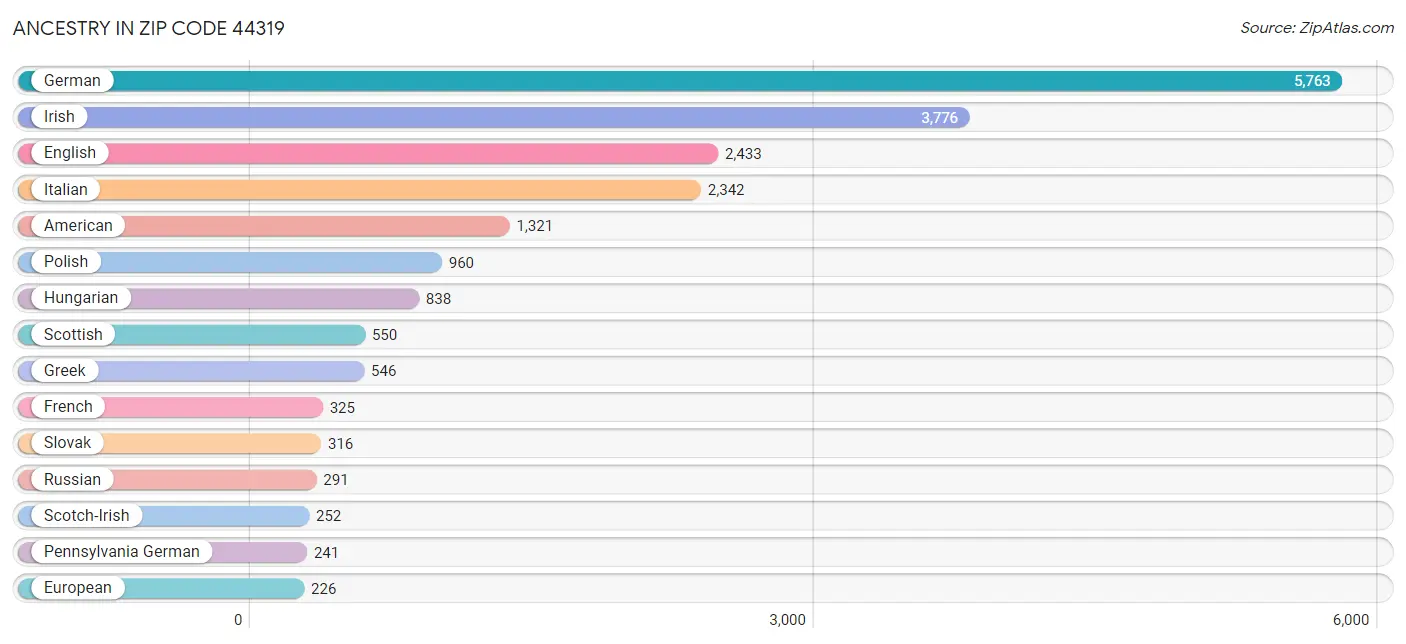Select the Russian ancestry label
This screenshot has height=644, width=1406.
[x=72, y=480]
